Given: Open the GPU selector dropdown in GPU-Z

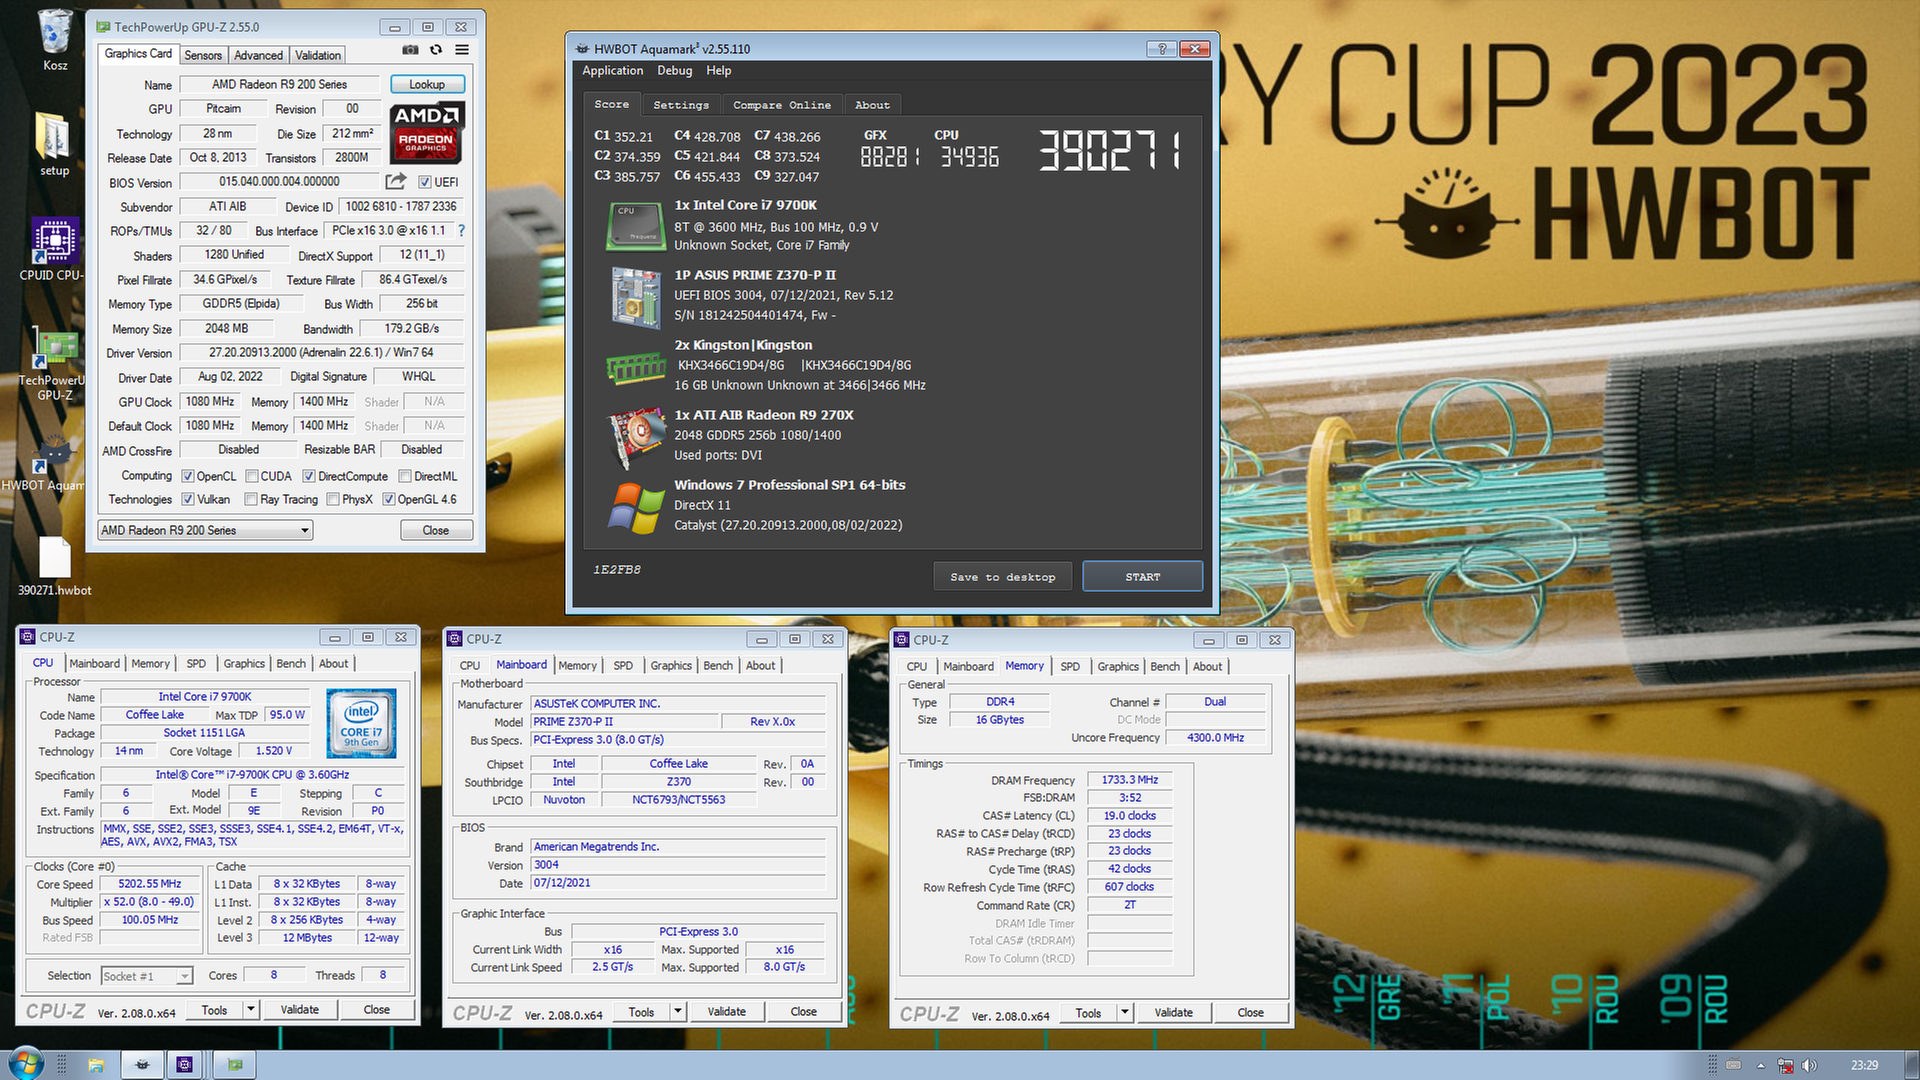Looking at the screenshot, I should point(205,530).
